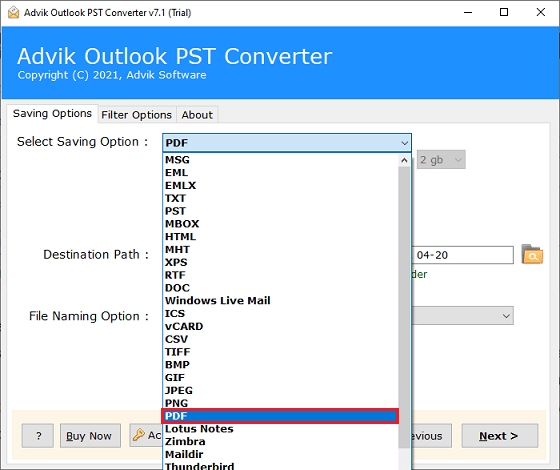Open the File Naming Option dropdown
This screenshot has width=560, height=470.
[x=463, y=316]
